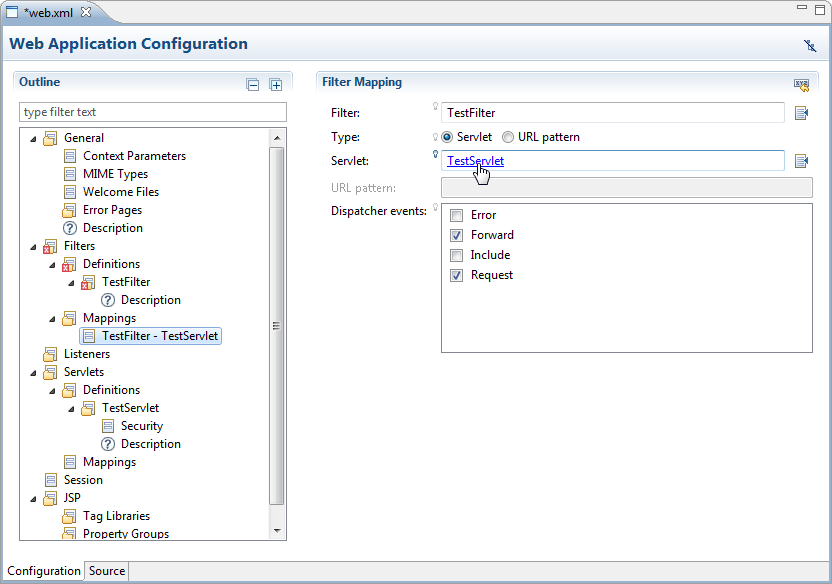The height and width of the screenshot is (584, 832).
Task: Open the TestServlet hyperlink in Servlet field
Action: pos(475,161)
